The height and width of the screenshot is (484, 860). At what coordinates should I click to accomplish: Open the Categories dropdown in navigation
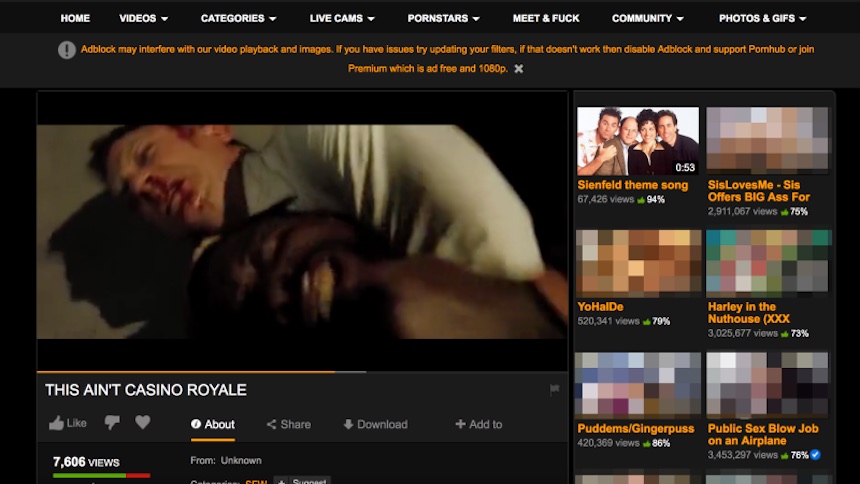tap(238, 18)
